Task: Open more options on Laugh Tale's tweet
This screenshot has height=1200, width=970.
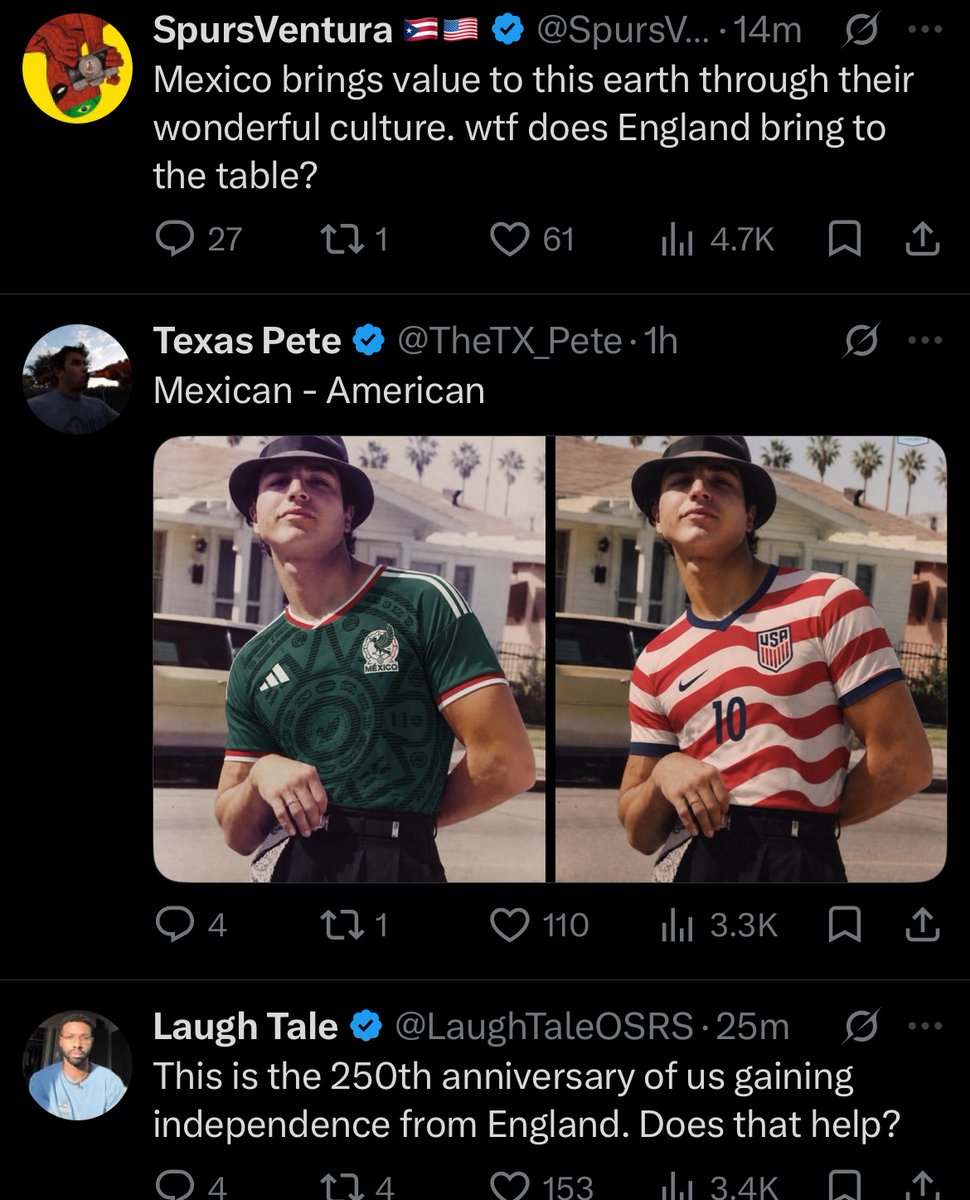Action: pos(924,1027)
